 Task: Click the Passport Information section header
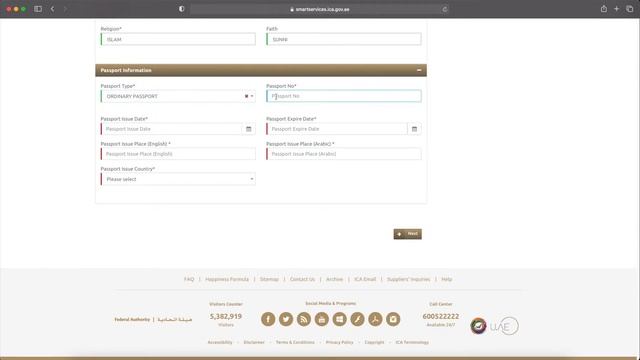(261, 70)
